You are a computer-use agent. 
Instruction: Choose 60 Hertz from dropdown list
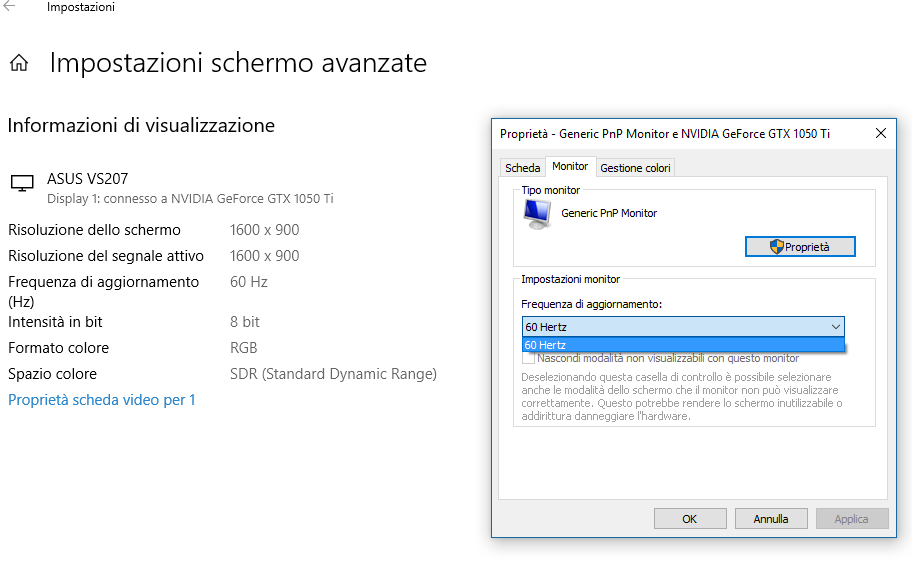(683, 345)
